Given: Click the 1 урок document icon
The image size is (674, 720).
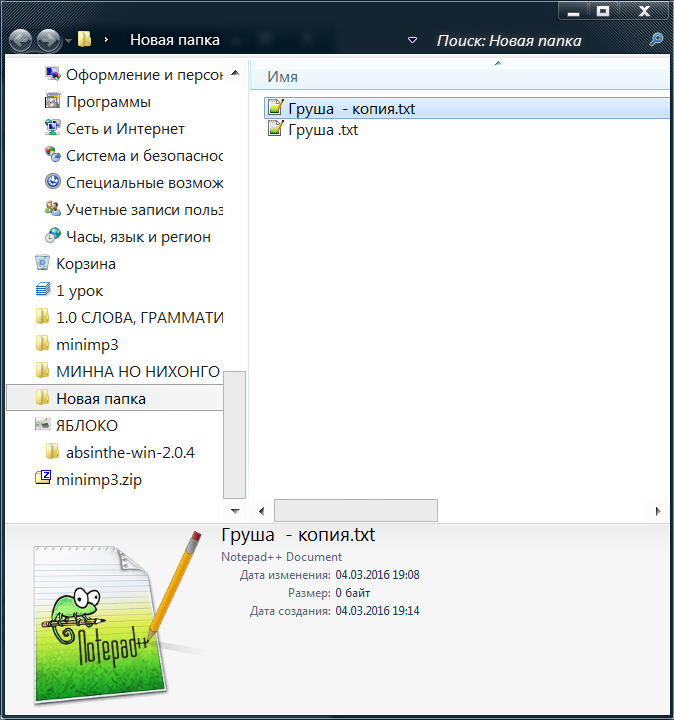Looking at the screenshot, I should [x=42, y=290].
